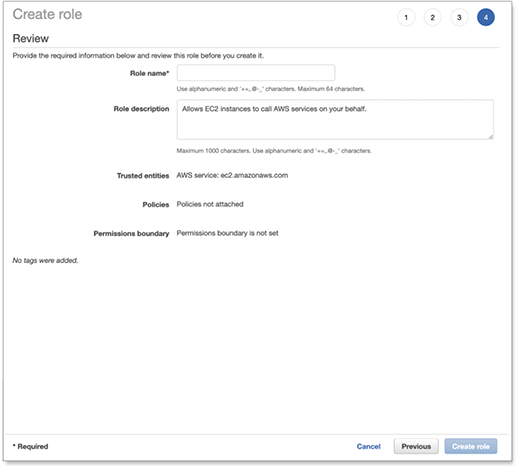Click the Role name label
518x468 pixels.
(150, 73)
